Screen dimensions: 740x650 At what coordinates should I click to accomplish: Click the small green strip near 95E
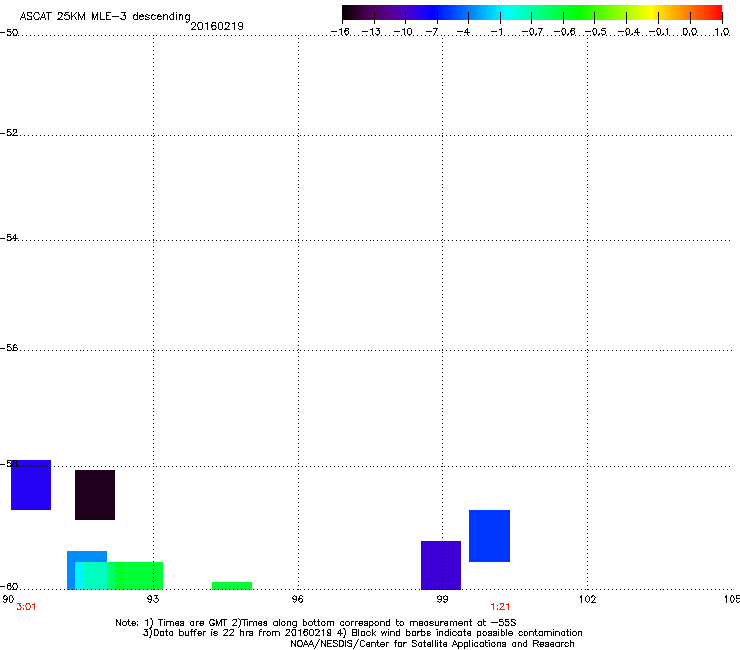[232, 586]
